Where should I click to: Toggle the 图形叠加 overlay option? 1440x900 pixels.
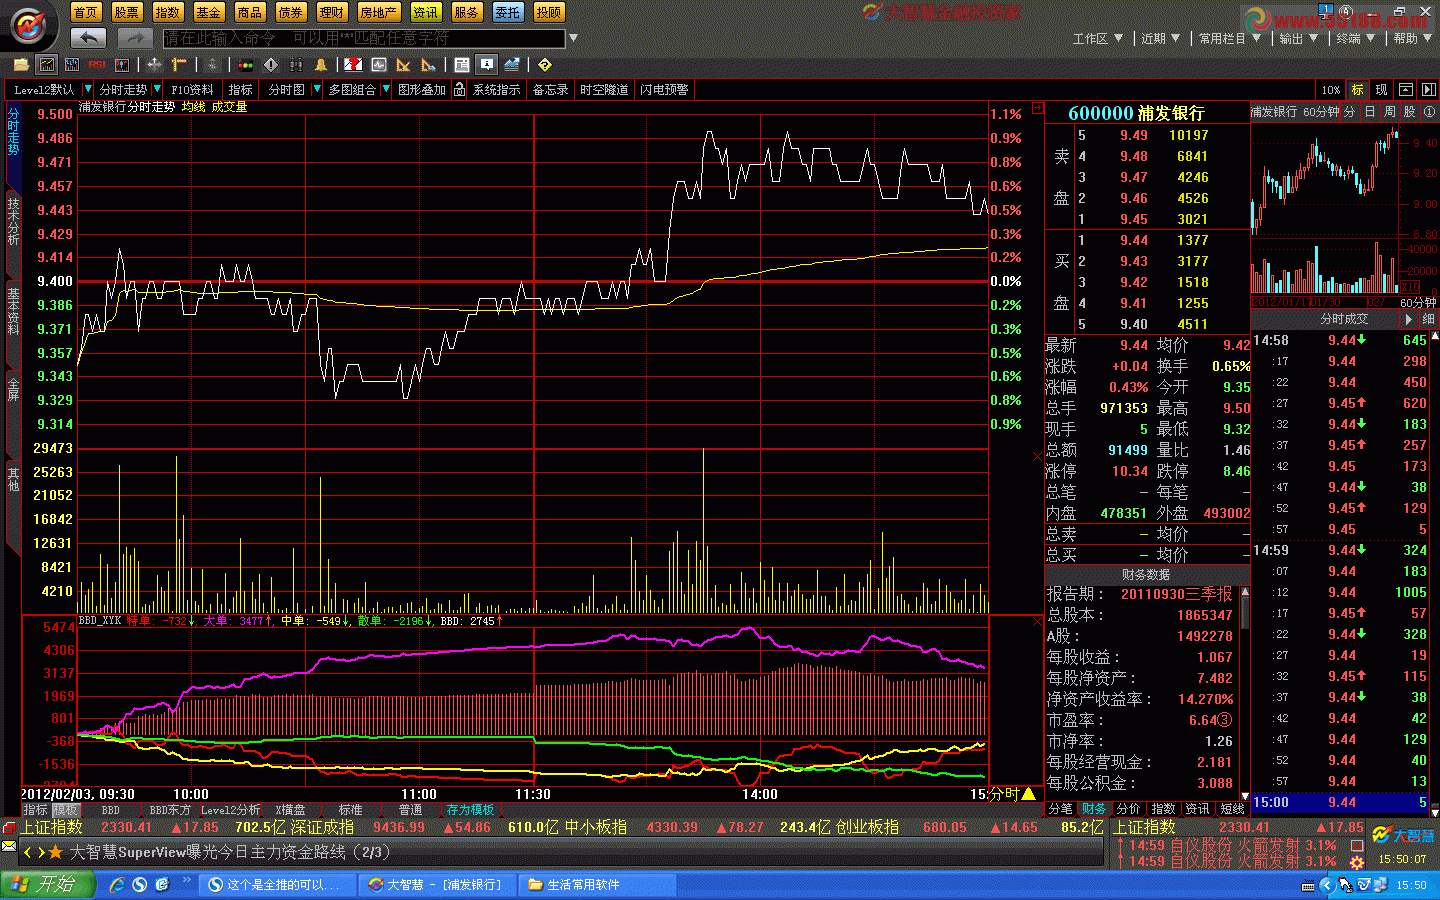click(x=421, y=90)
